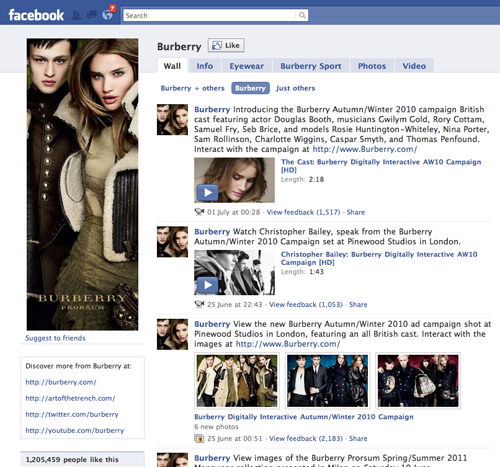500x467 pixels.
Task: Open friend requests icon
Action: 76,15
